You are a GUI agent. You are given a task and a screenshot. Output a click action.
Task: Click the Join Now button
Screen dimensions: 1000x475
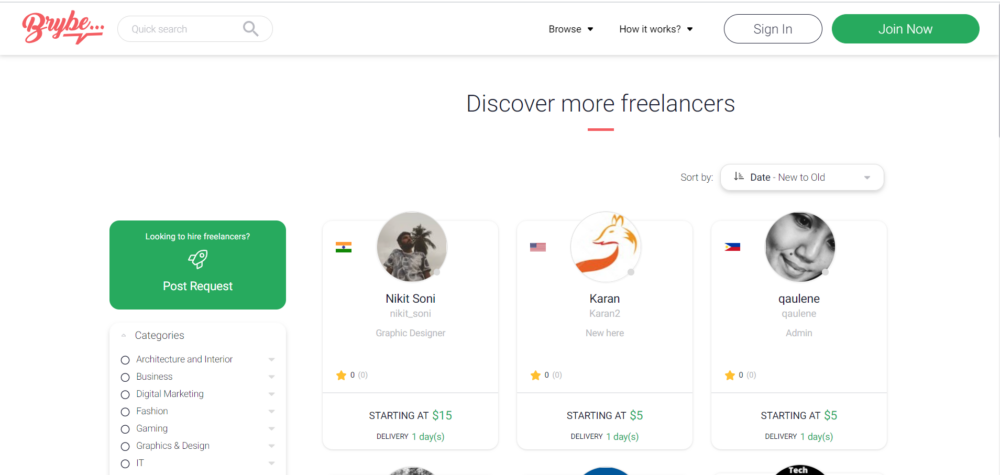pyautogui.click(x=905, y=29)
